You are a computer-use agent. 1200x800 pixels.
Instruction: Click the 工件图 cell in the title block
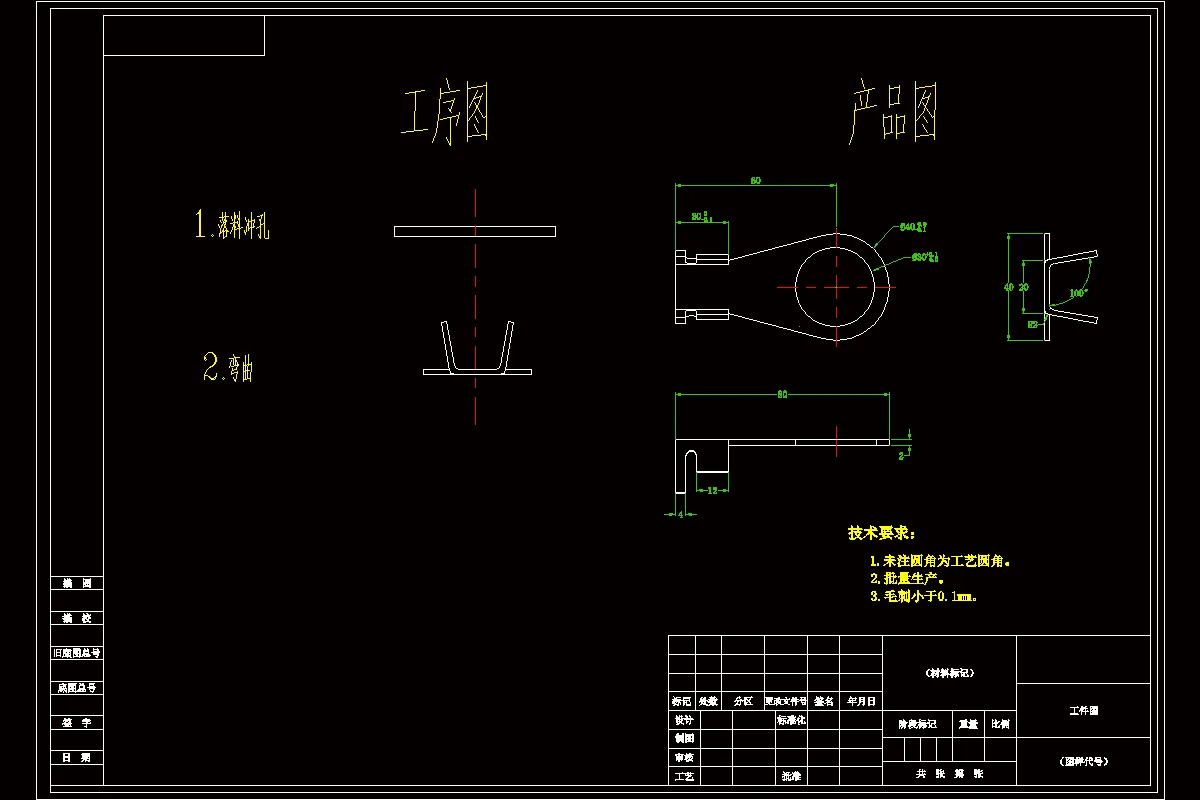(x=1085, y=710)
